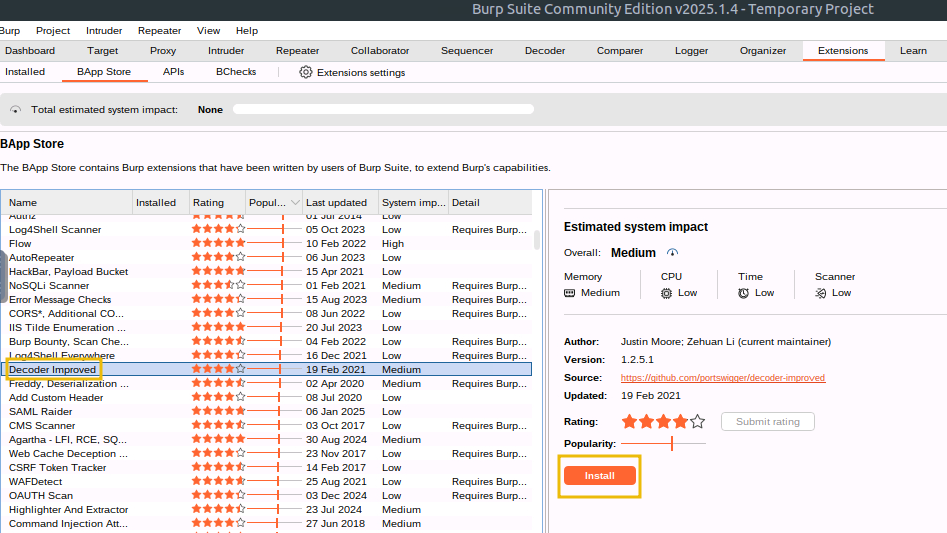Screen dimensions: 947x533
Task: Open the Learn tab
Action: [x=913, y=51]
